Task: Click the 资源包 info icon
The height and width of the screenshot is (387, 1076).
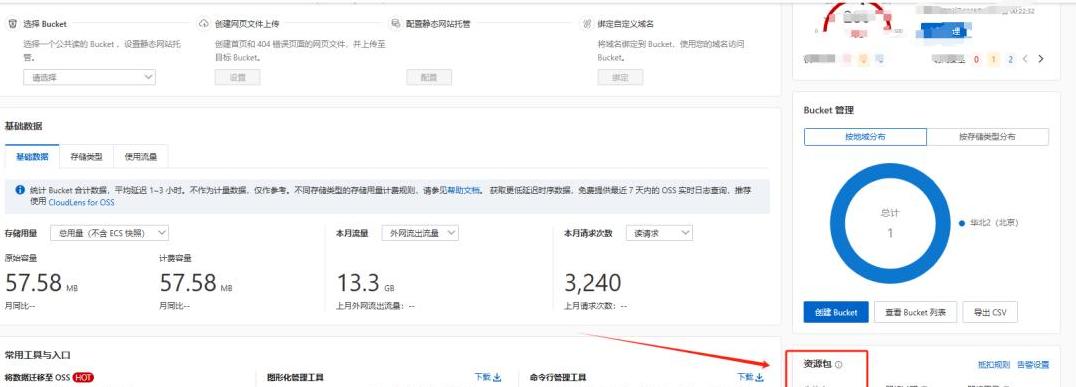Action: click(839, 365)
